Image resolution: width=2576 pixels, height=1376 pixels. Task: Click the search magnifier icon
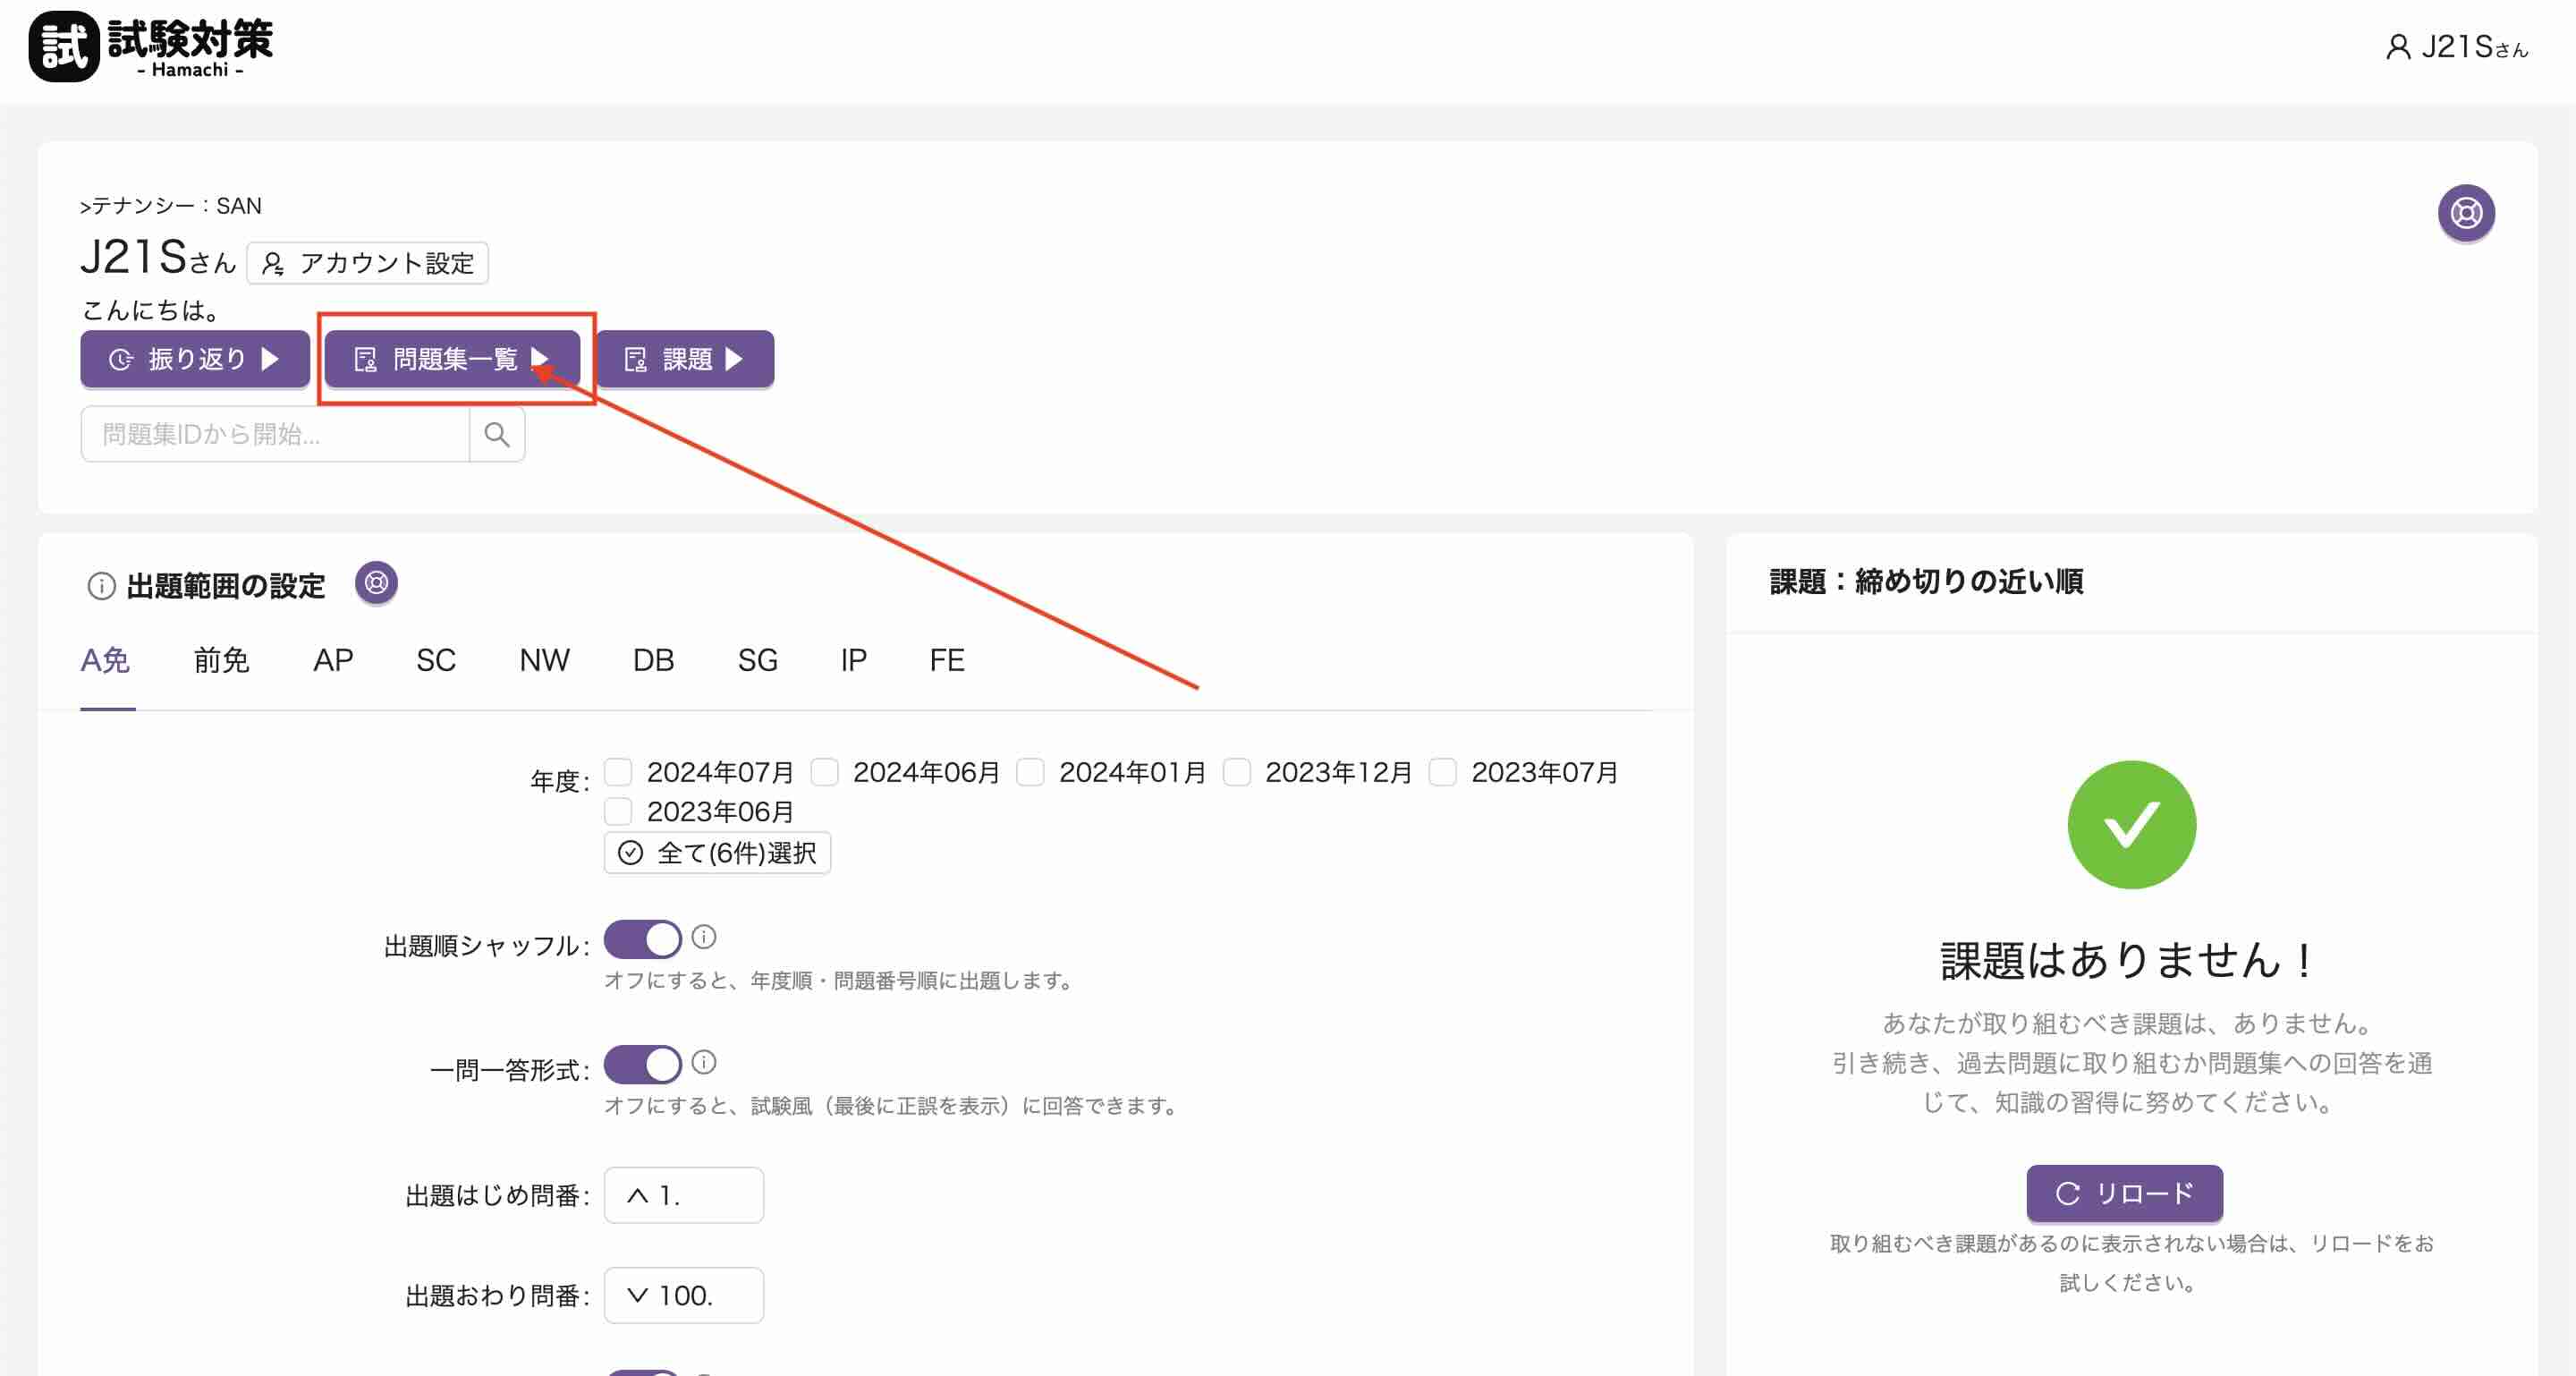tap(497, 434)
